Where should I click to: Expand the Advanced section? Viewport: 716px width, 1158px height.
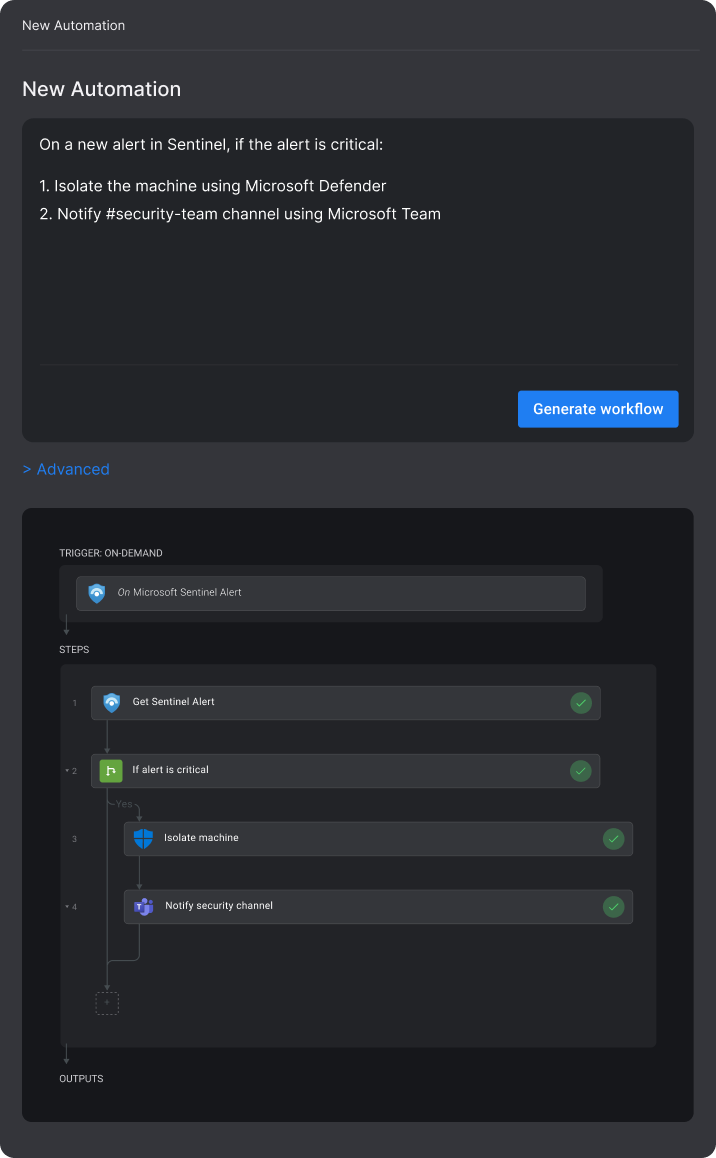(66, 469)
